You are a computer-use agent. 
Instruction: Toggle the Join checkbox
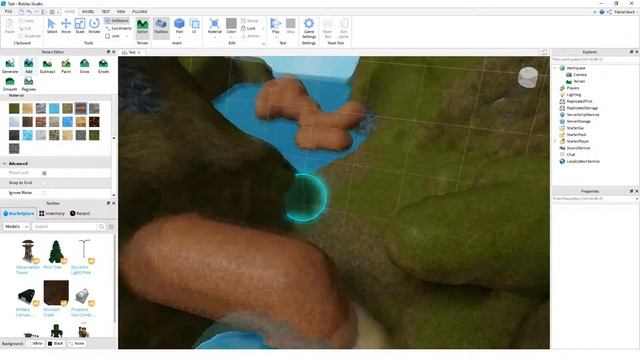pos(107,36)
